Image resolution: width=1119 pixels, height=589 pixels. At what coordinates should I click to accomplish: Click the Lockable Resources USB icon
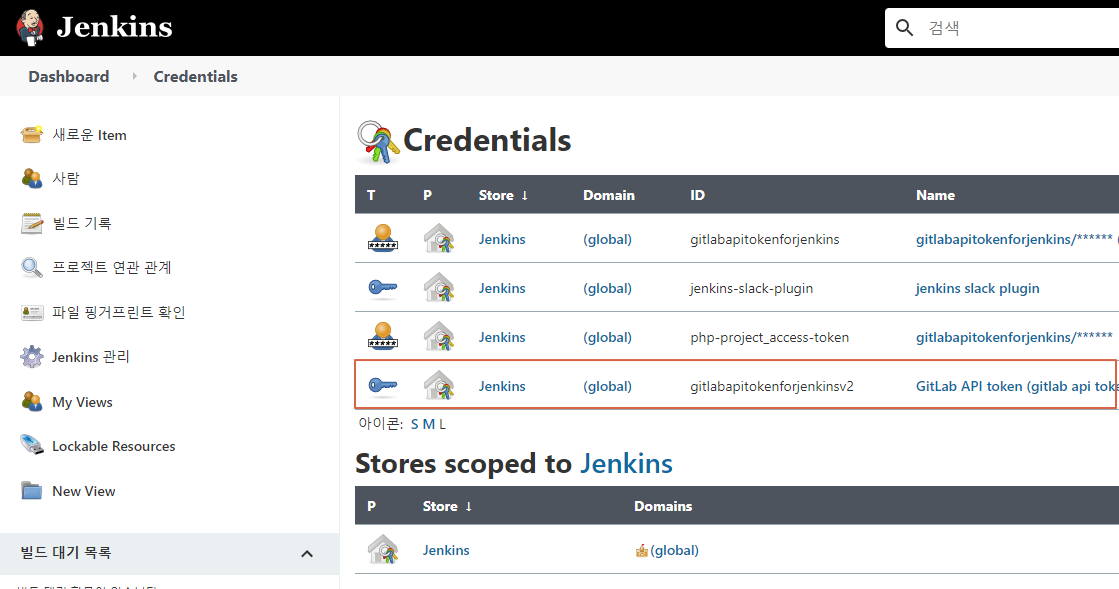pyautogui.click(x=31, y=445)
